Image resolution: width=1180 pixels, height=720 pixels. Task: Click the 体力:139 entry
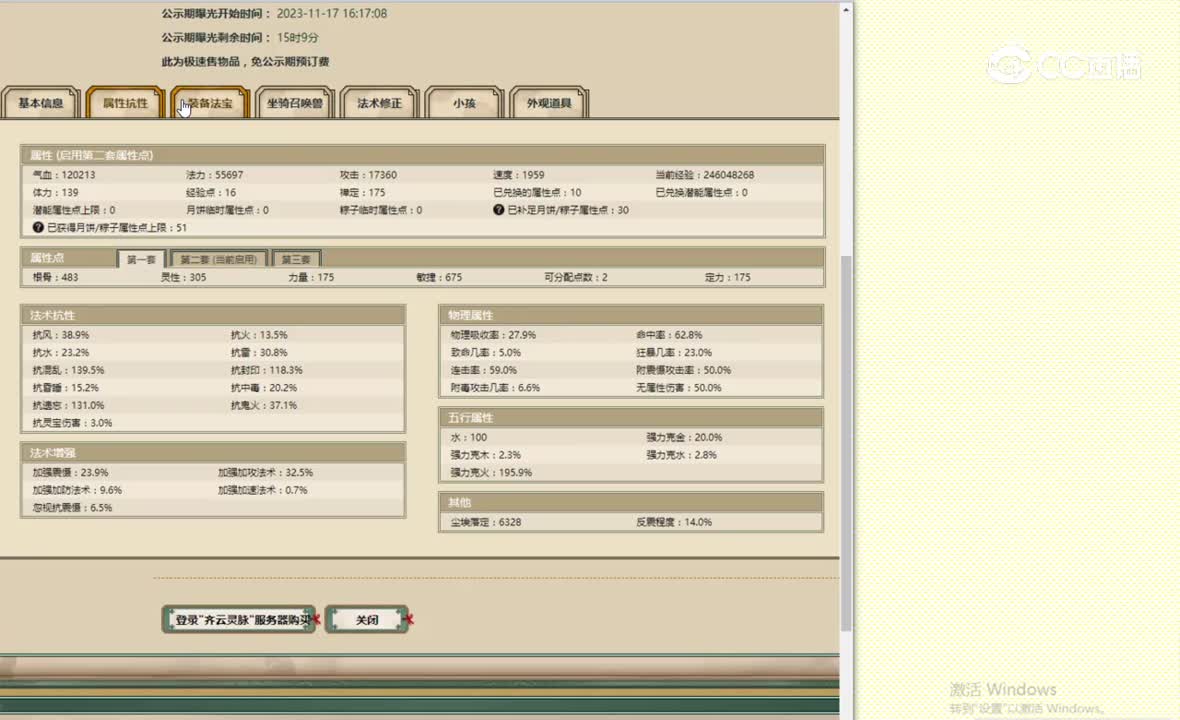[x=56, y=193]
